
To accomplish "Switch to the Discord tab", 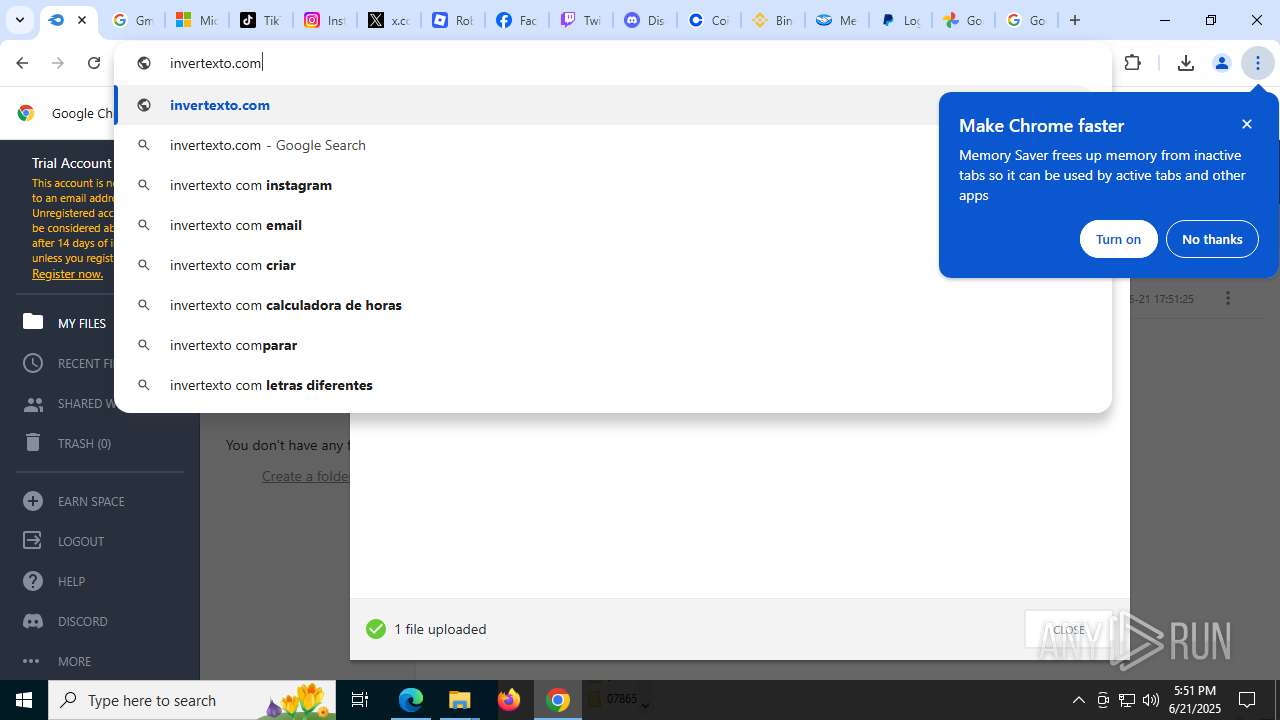I will pos(644,20).
